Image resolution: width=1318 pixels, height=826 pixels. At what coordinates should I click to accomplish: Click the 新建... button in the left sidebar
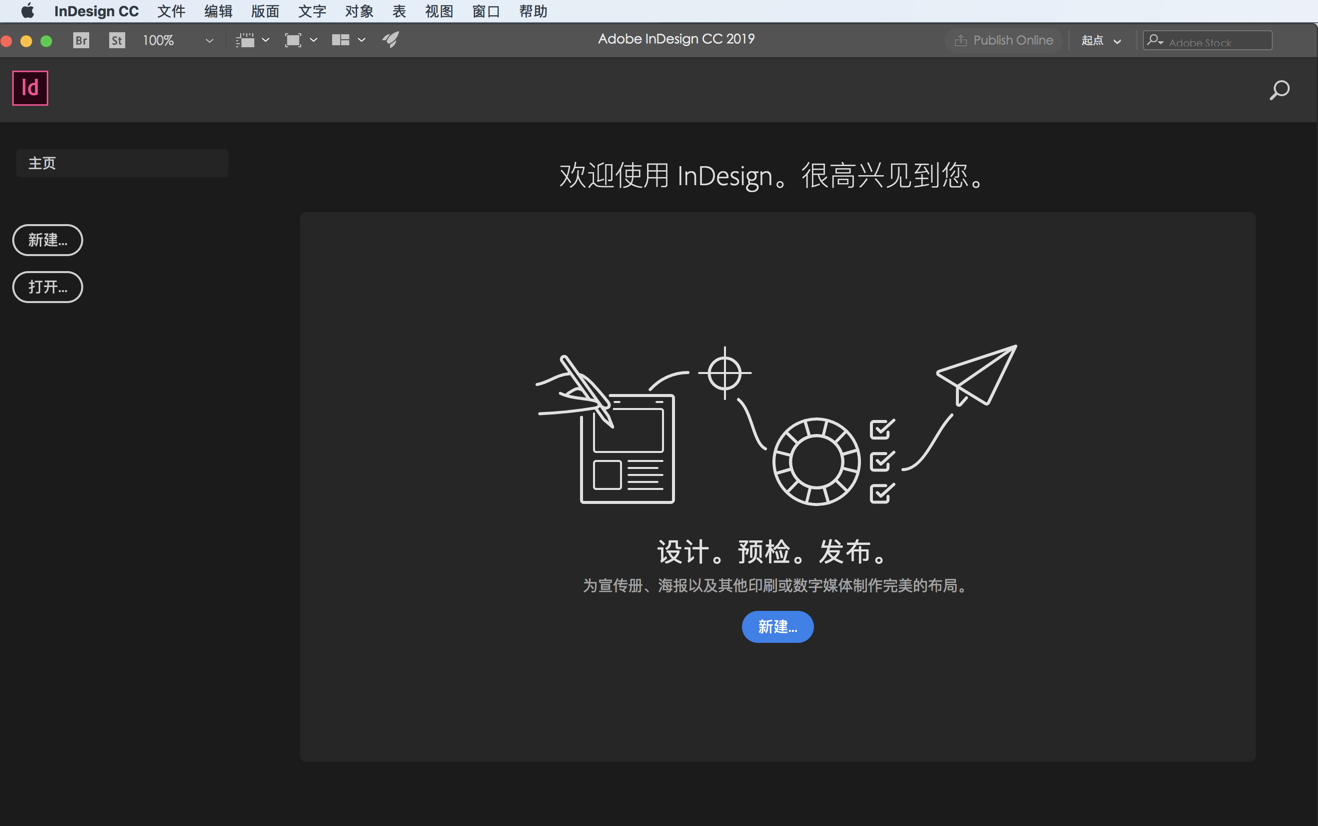click(x=48, y=240)
